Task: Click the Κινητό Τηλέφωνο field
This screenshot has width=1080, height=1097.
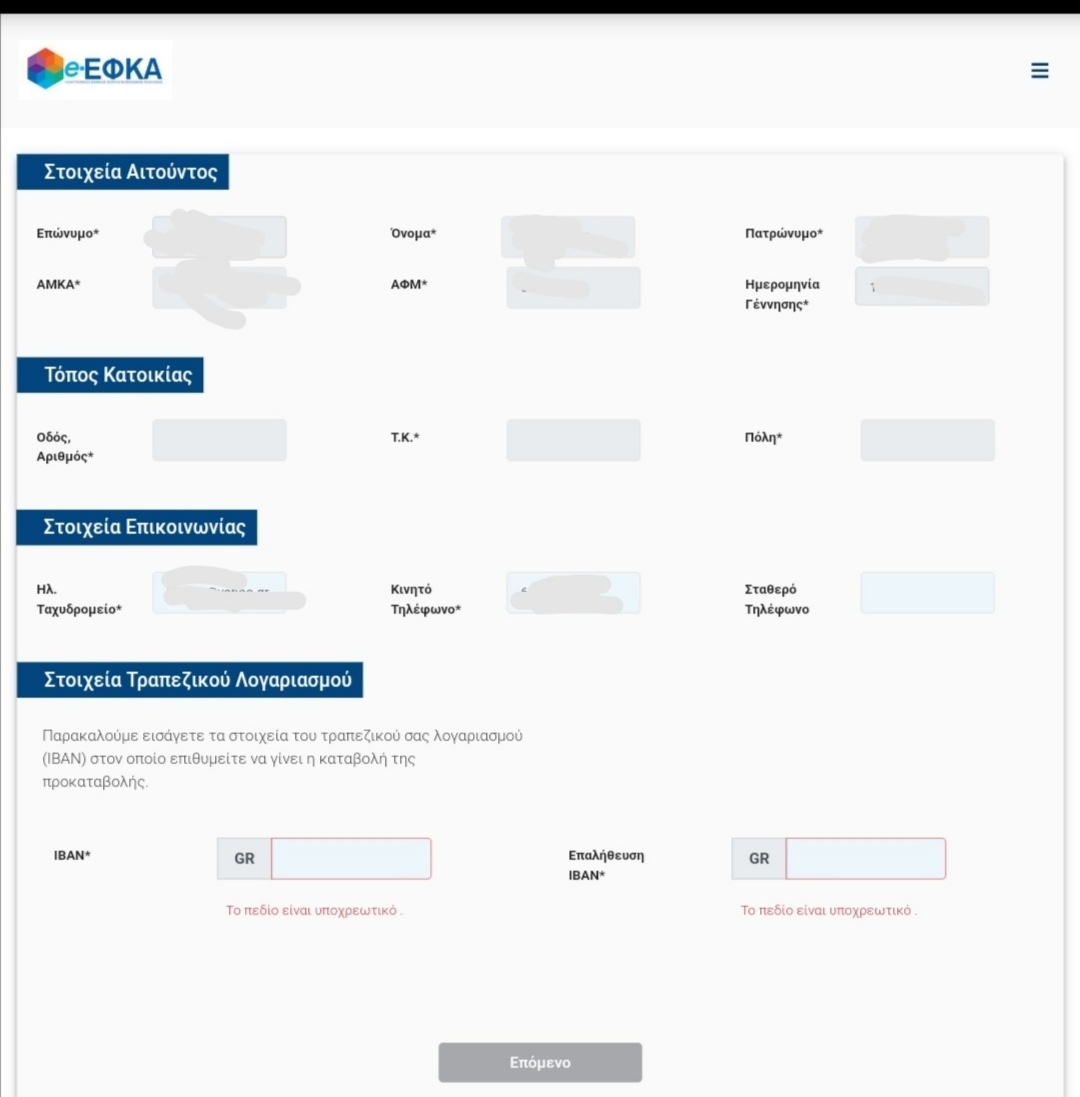Action: tap(573, 592)
